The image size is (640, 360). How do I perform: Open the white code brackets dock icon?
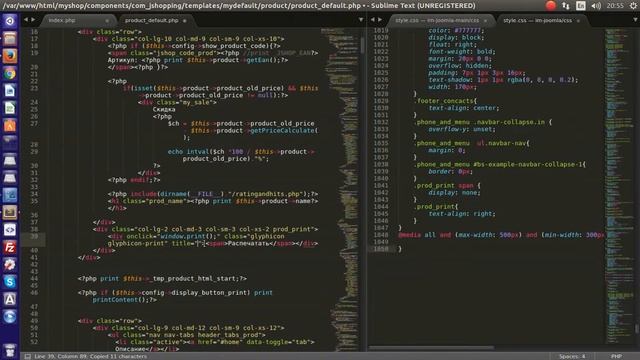click(10, 230)
